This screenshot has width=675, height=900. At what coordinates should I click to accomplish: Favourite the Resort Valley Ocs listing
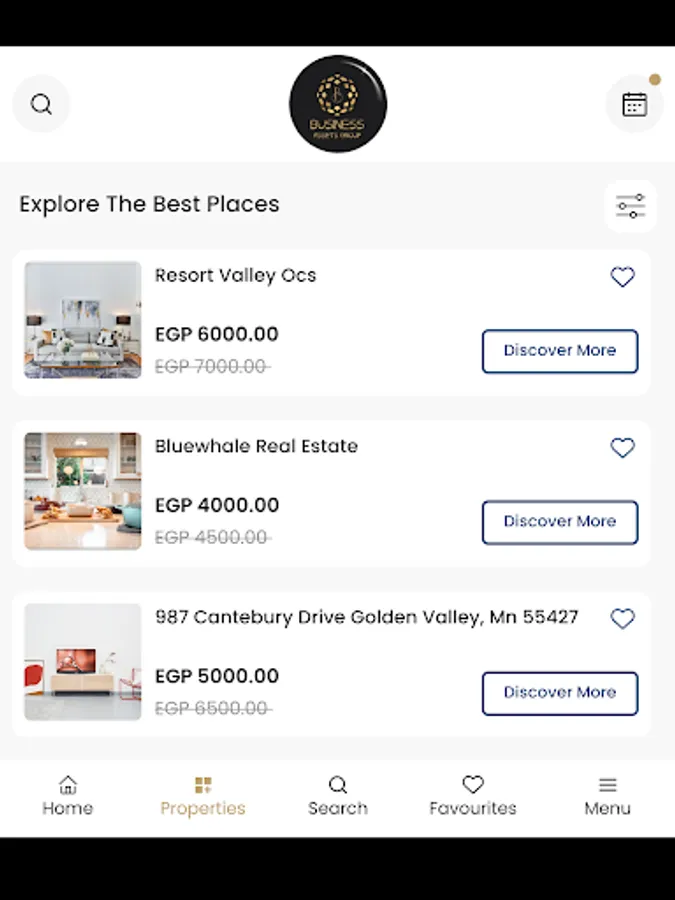(x=622, y=277)
